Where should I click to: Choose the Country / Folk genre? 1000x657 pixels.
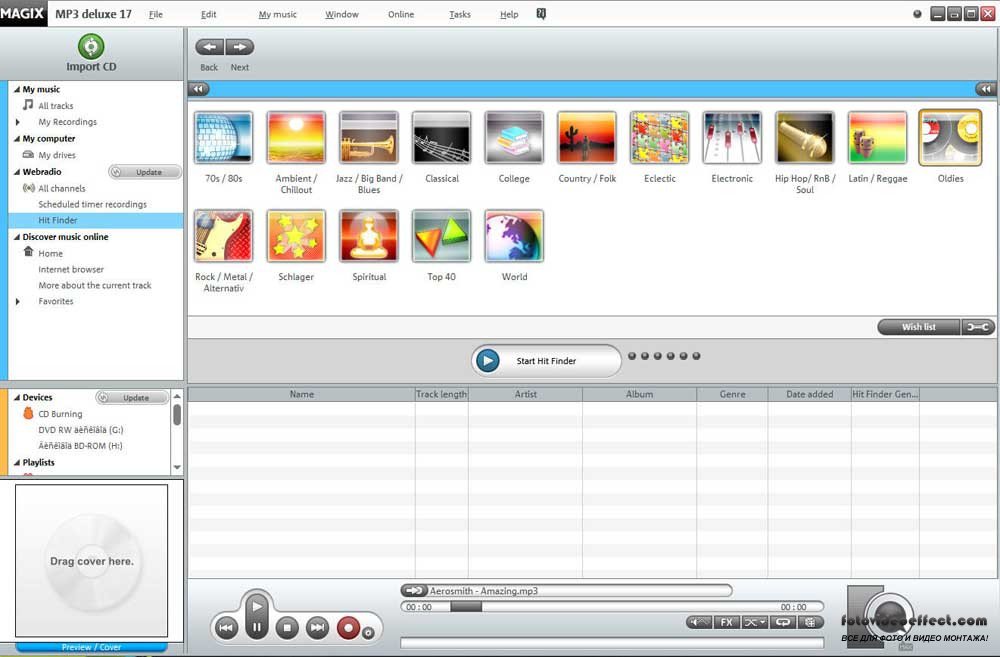(587, 138)
